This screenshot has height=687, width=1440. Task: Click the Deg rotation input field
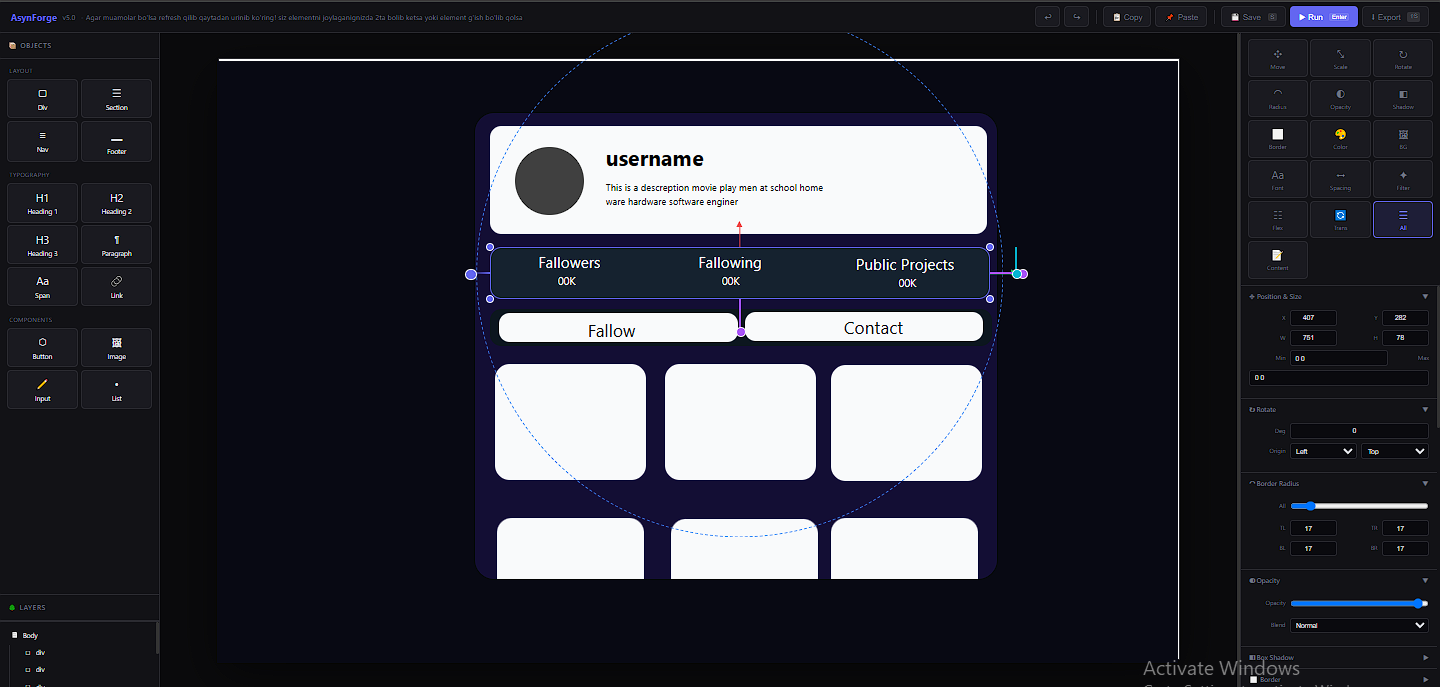[1360, 431]
